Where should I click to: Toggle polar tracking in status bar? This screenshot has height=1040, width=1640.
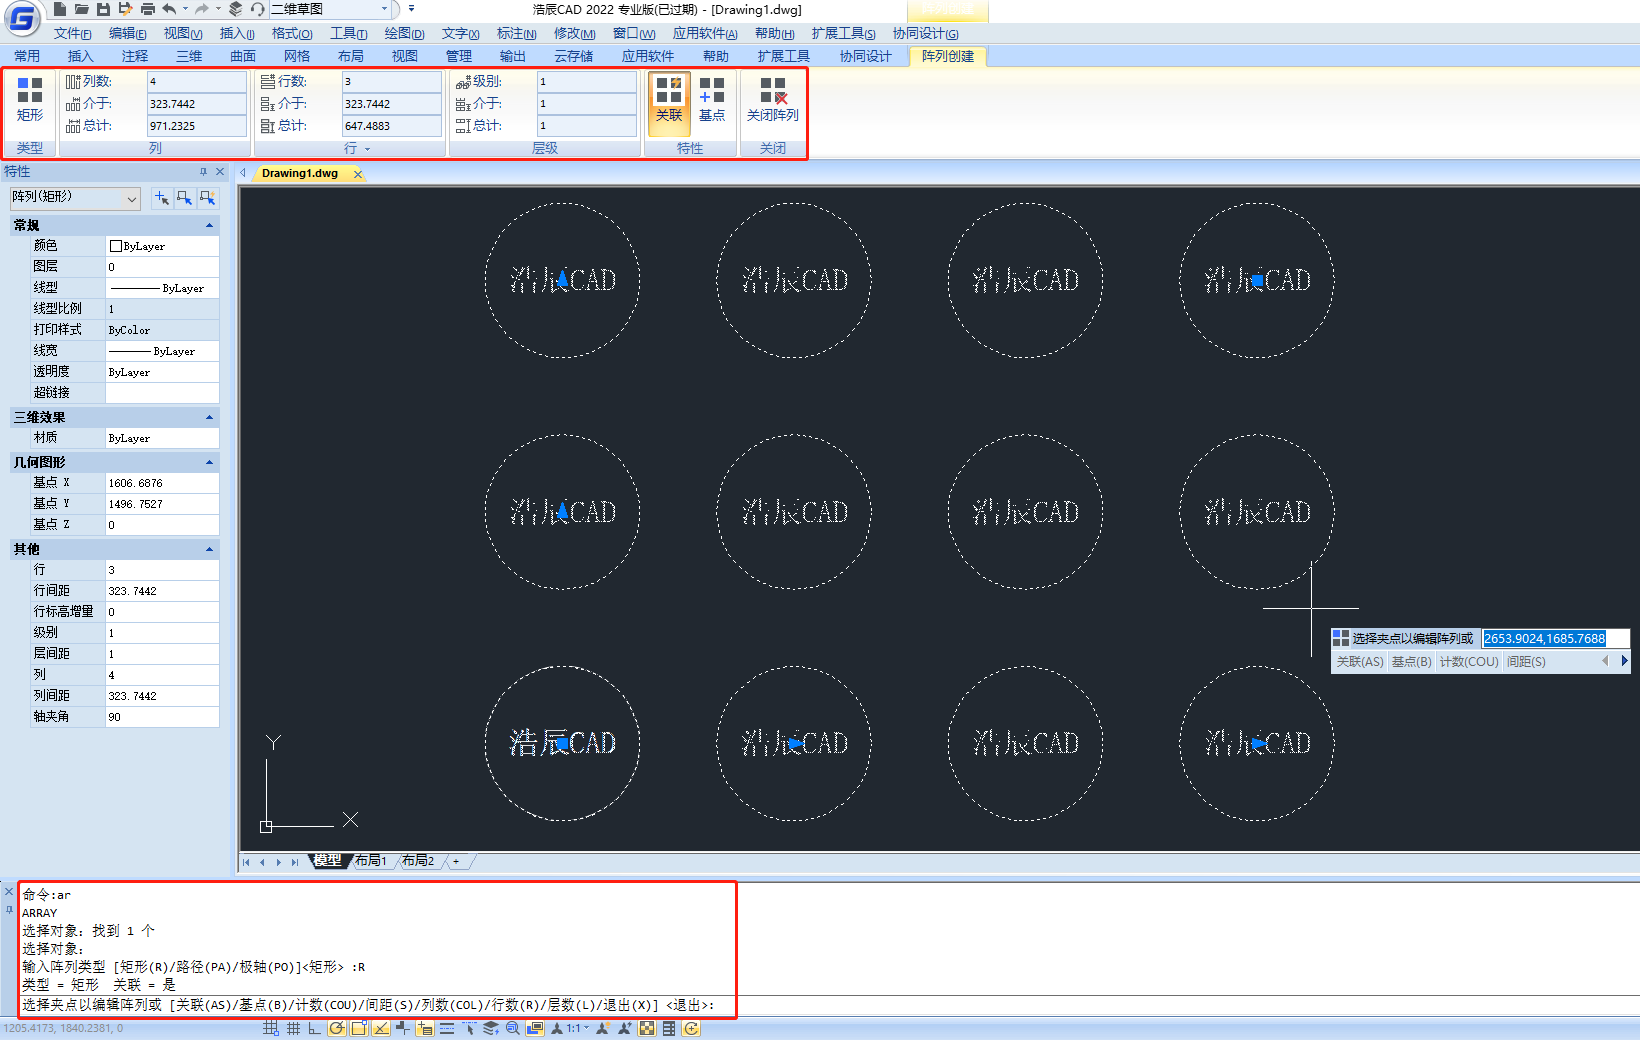tap(337, 1028)
